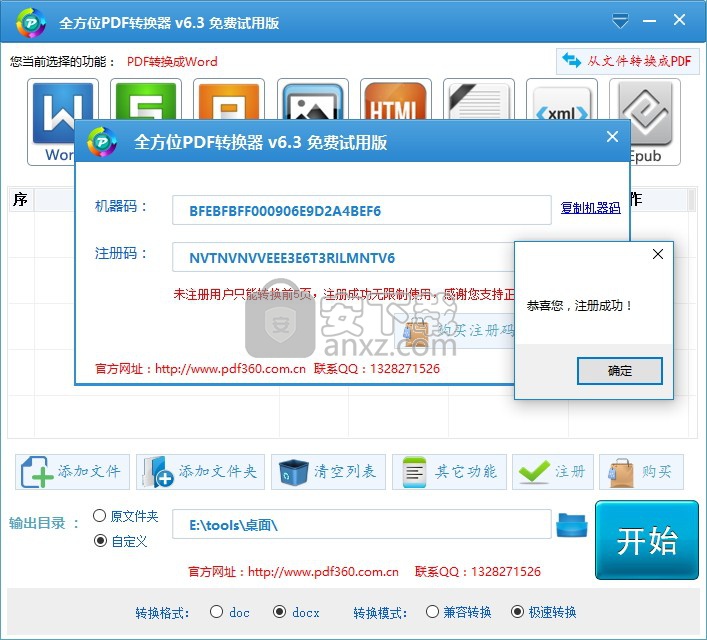Click the output directory path field
The height and width of the screenshot is (640, 707).
coord(362,524)
